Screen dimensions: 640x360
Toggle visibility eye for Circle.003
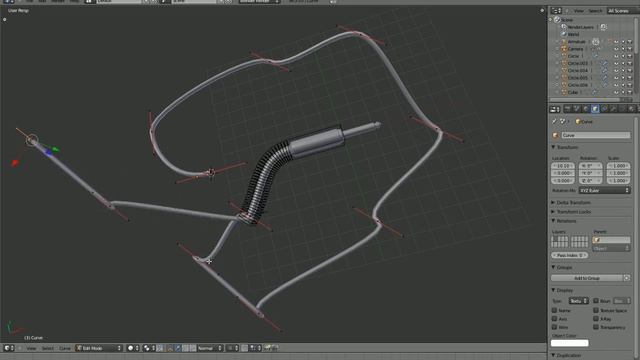point(616,63)
